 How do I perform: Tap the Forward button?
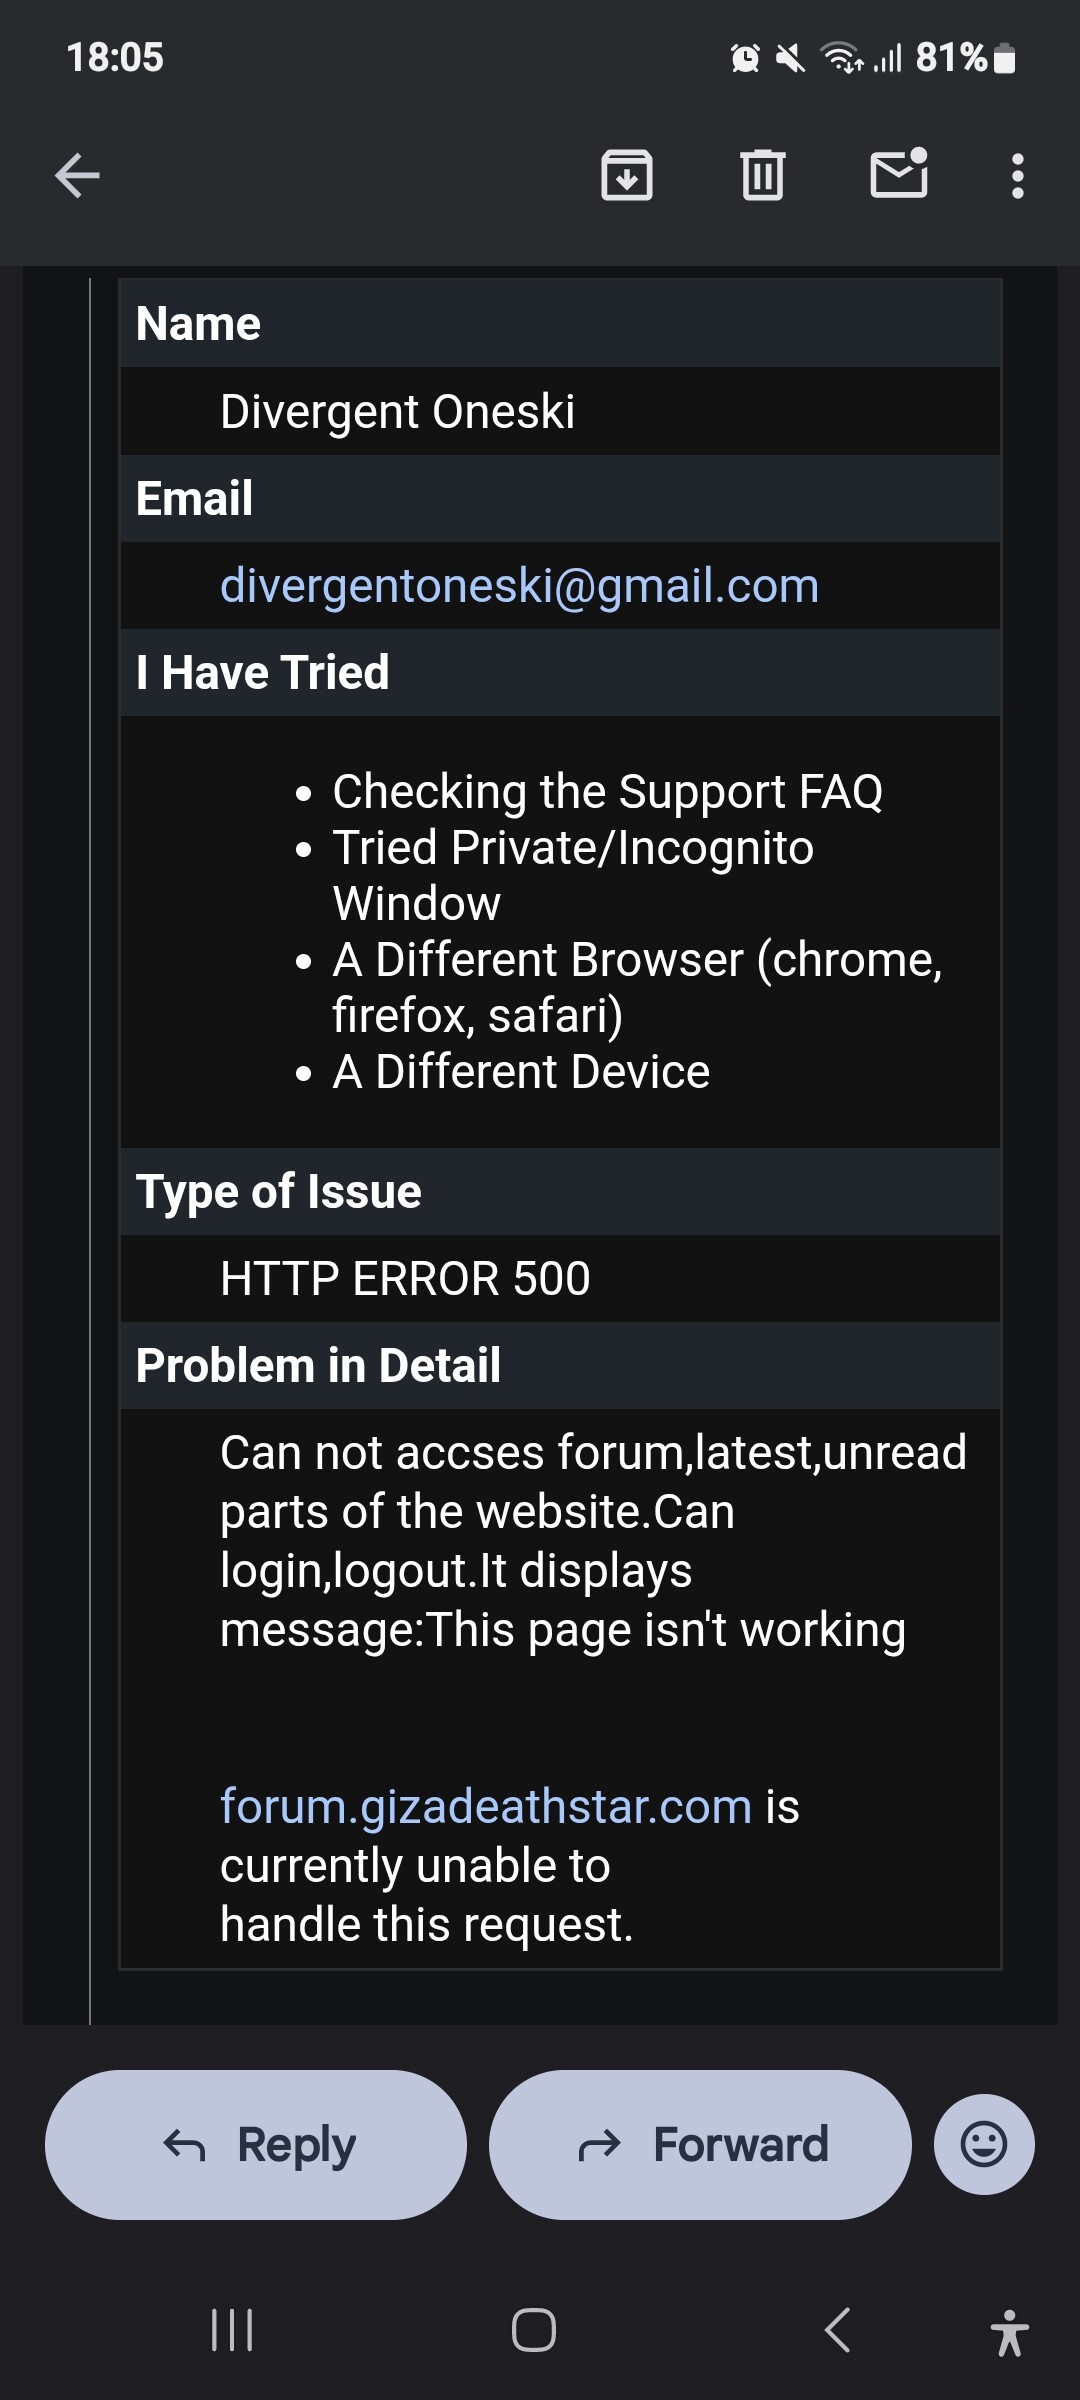(700, 2144)
